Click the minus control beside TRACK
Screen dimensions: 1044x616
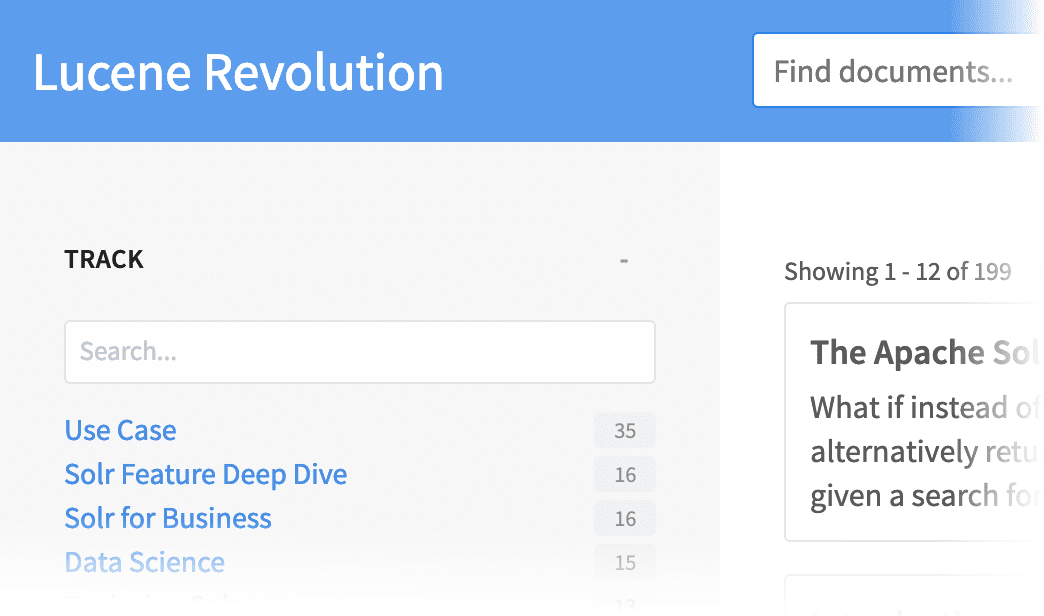pos(624,259)
